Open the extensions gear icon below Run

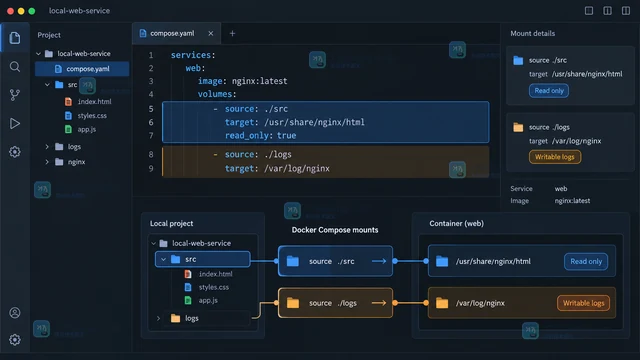pos(15,152)
